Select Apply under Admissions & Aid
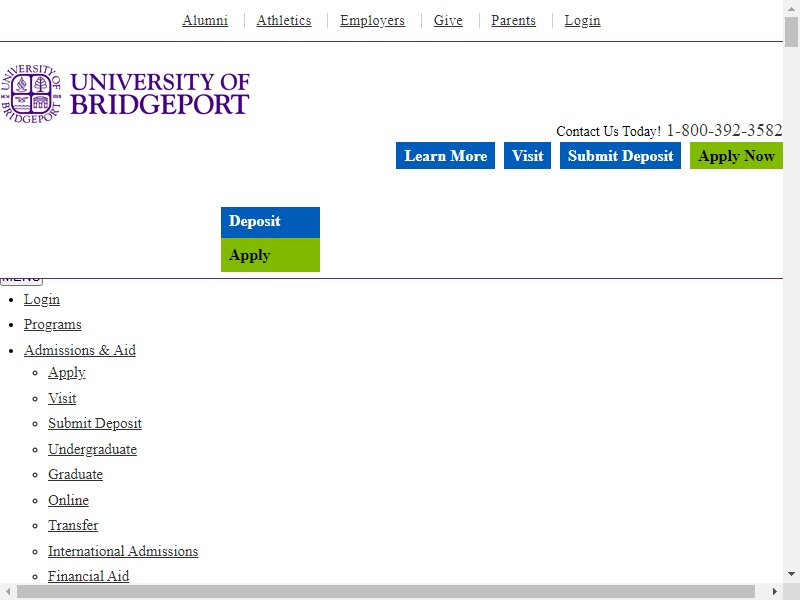The width and height of the screenshot is (800, 600). (66, 372)
